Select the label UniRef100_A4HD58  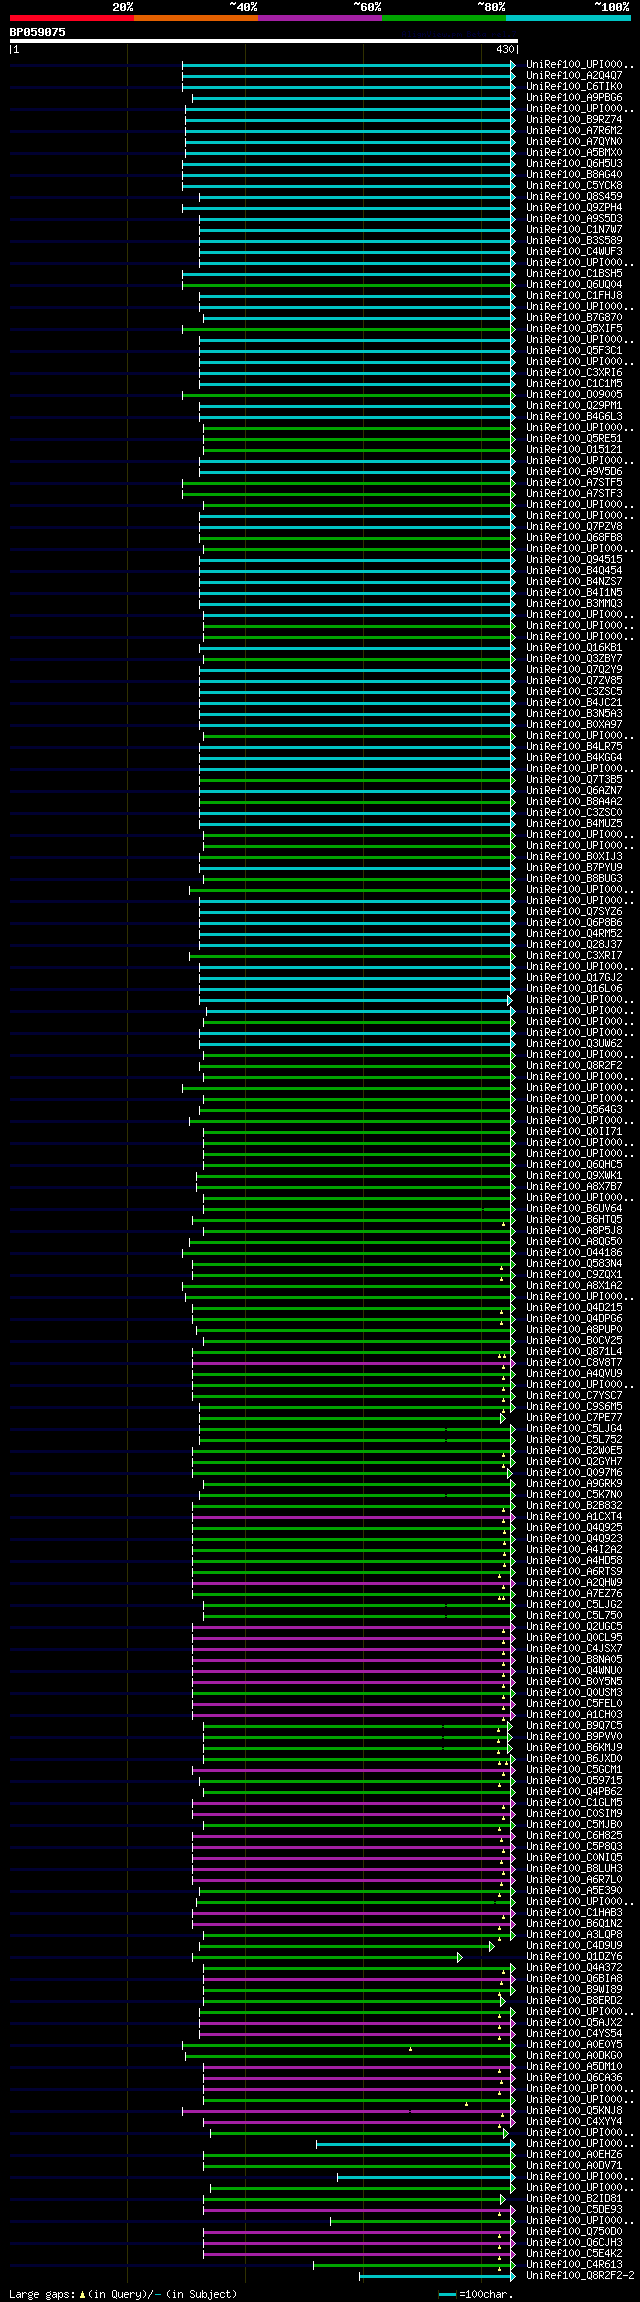(574, 1561)
